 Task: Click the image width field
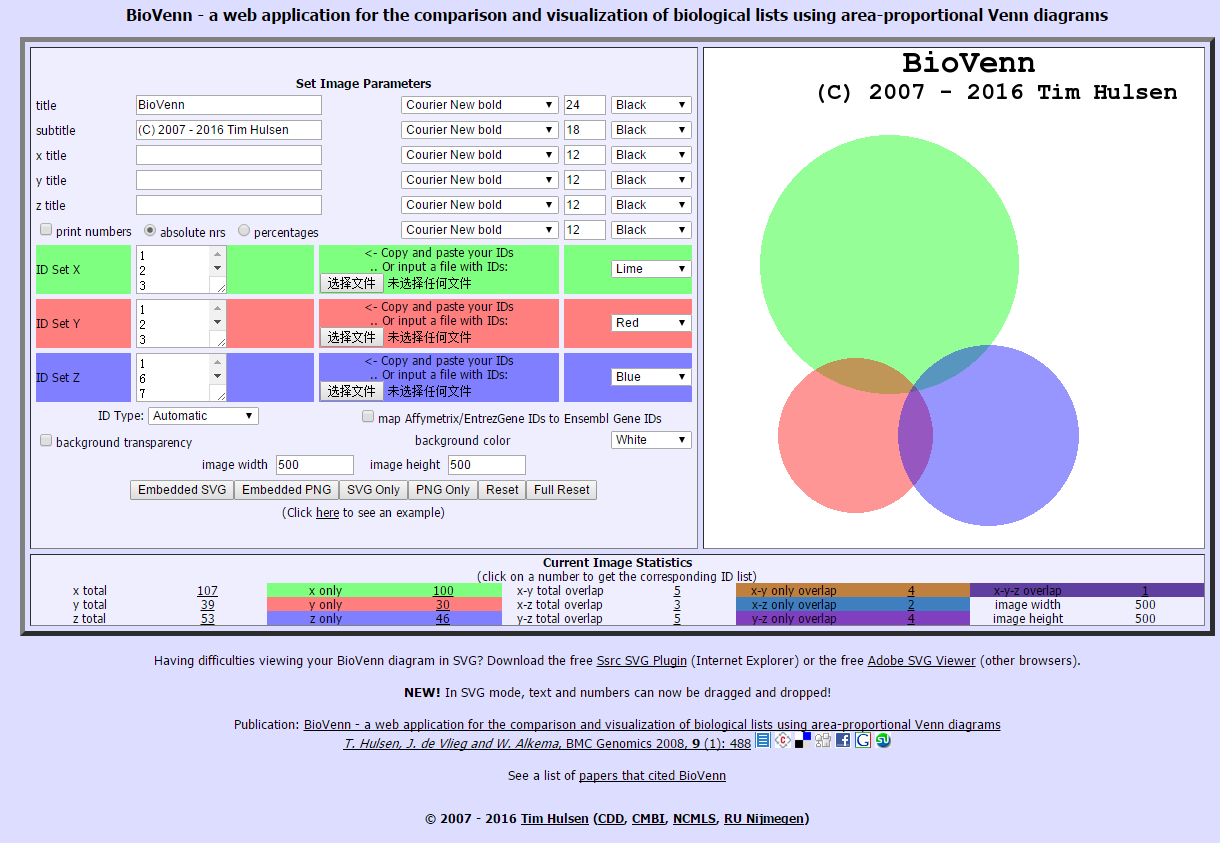[315, 465]
